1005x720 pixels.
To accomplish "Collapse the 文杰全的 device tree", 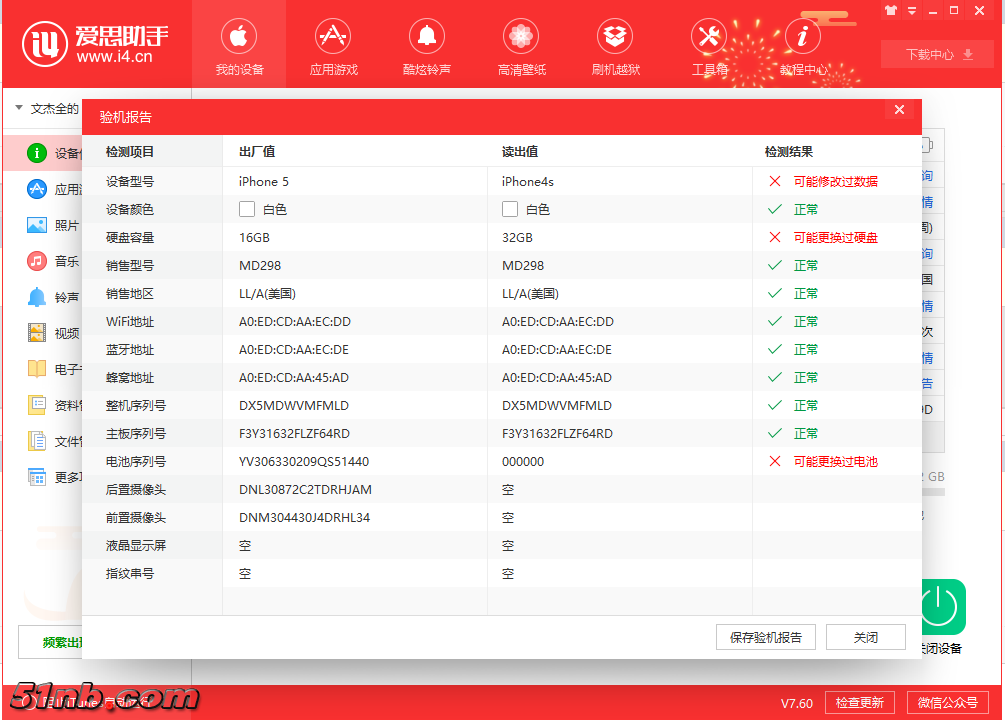I will 19,108.
